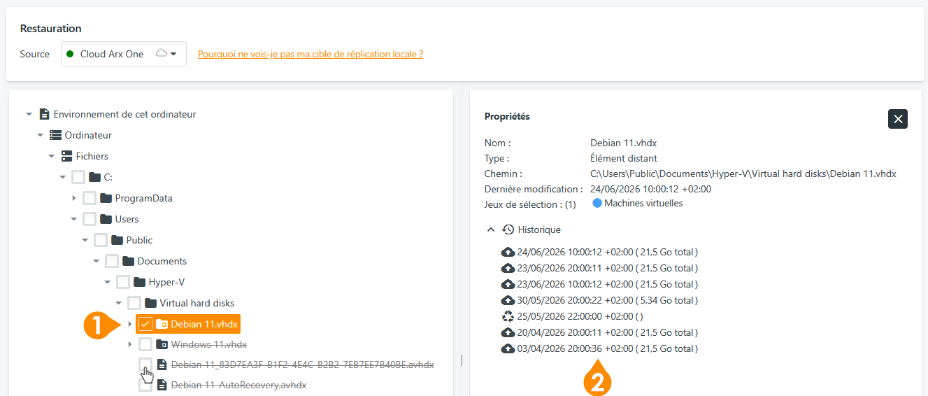Expand the Windows 11.vhdx item
Screen dimensions: 928x396
click(x=130, y=345)
